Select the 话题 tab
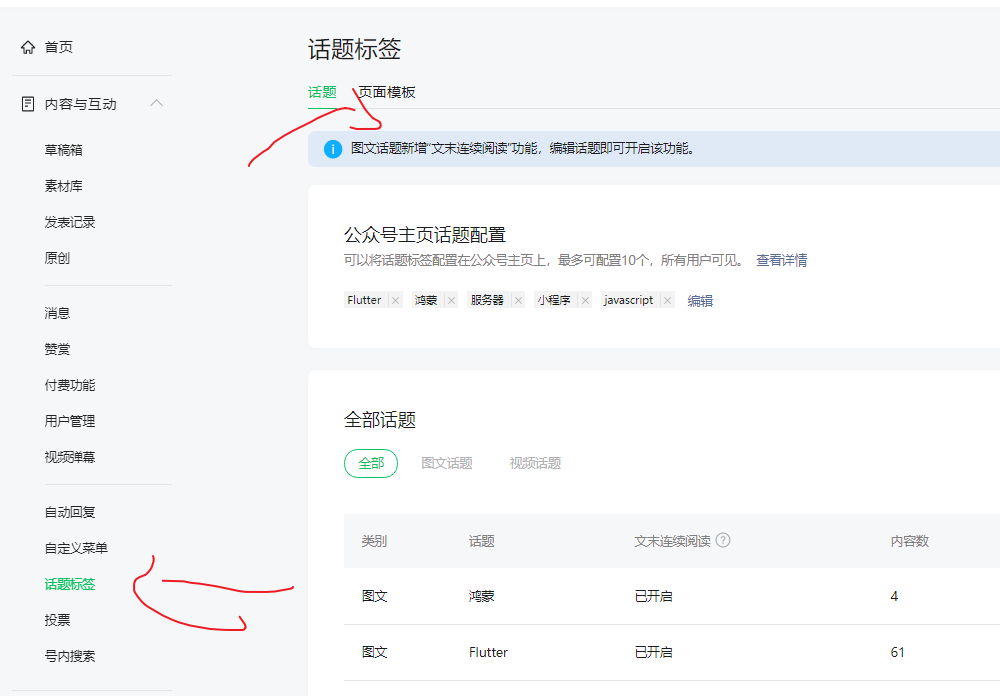1000x696 pixels. pos(322,91)
